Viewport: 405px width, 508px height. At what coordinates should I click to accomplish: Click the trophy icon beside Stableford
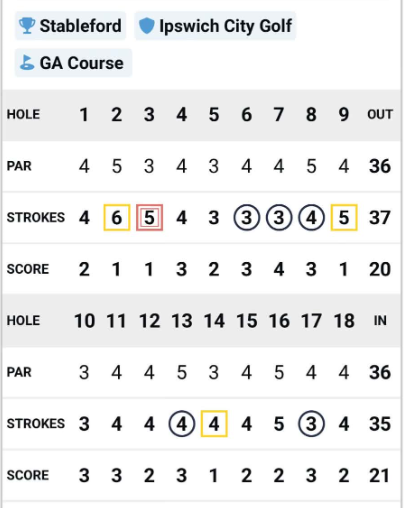[x=27, y=26]
